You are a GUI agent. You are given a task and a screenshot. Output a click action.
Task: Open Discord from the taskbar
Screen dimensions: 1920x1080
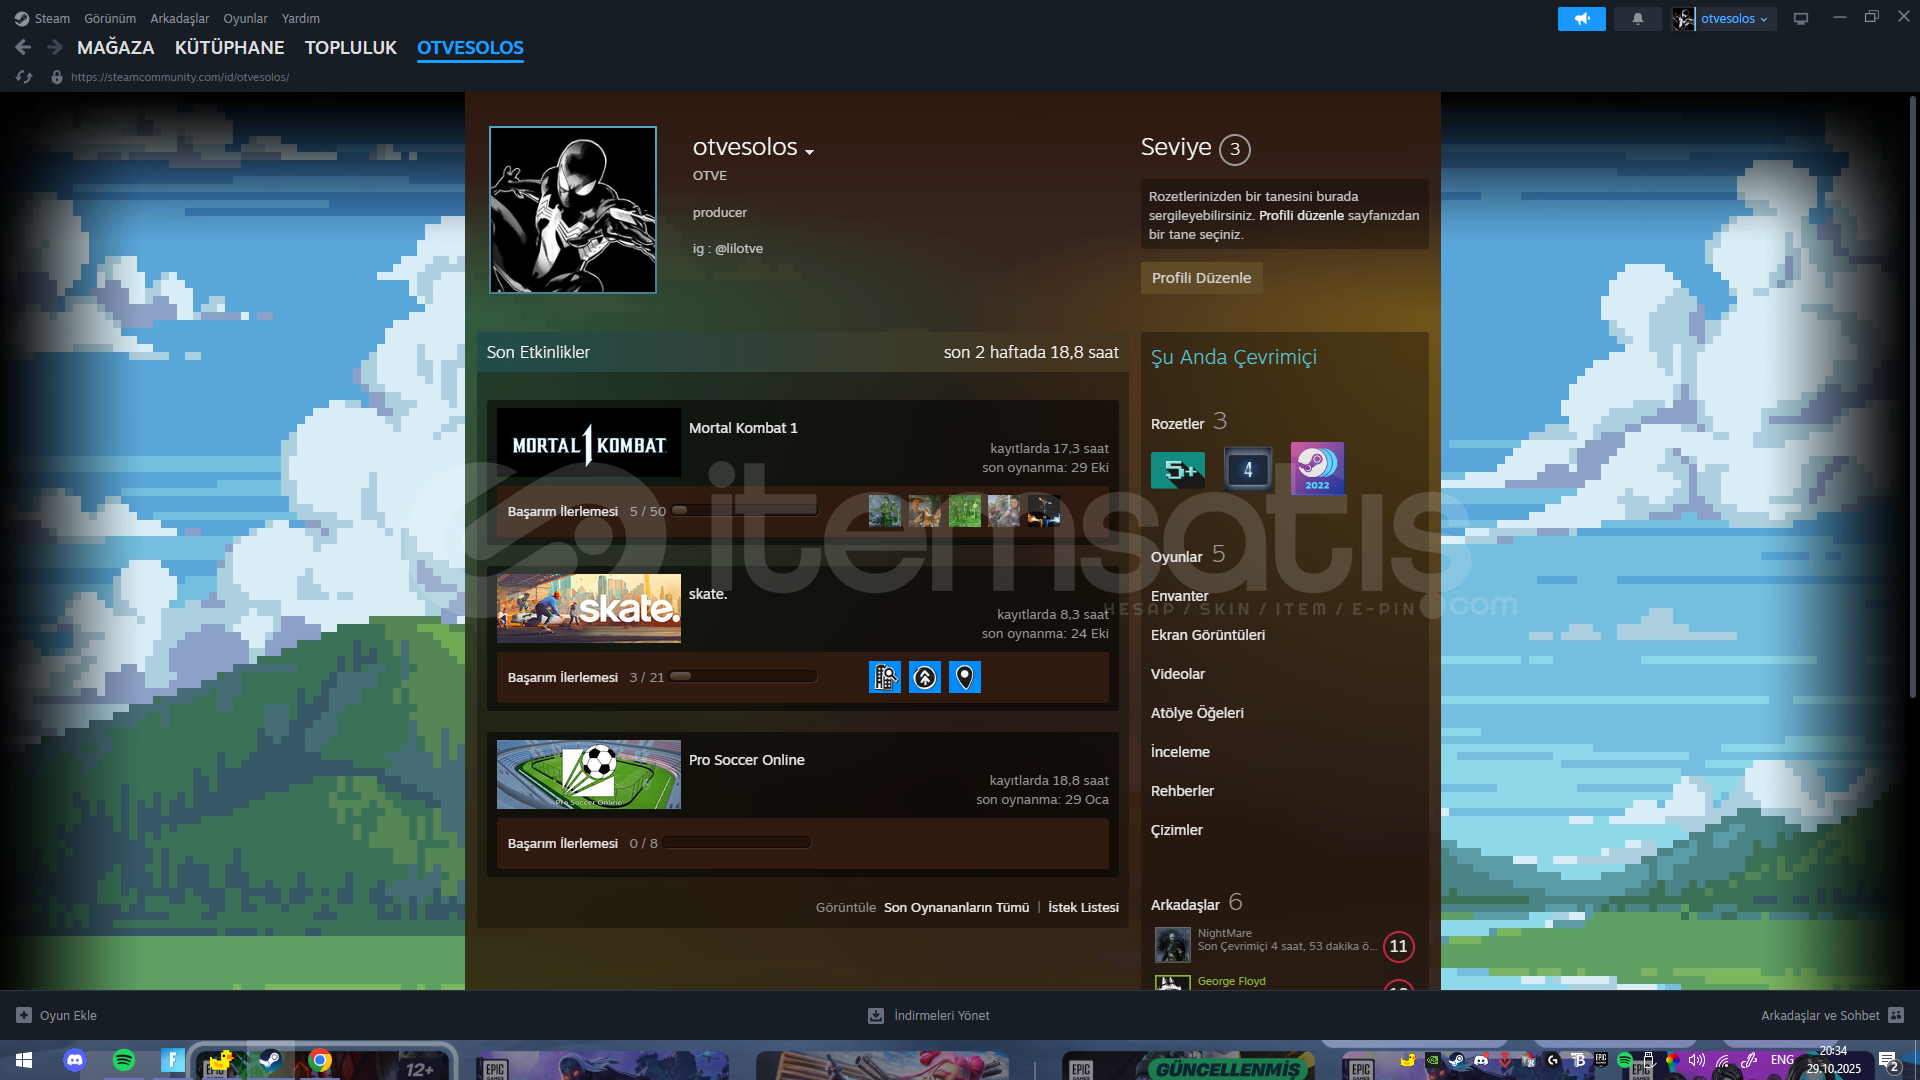(x=75, y=1061)
